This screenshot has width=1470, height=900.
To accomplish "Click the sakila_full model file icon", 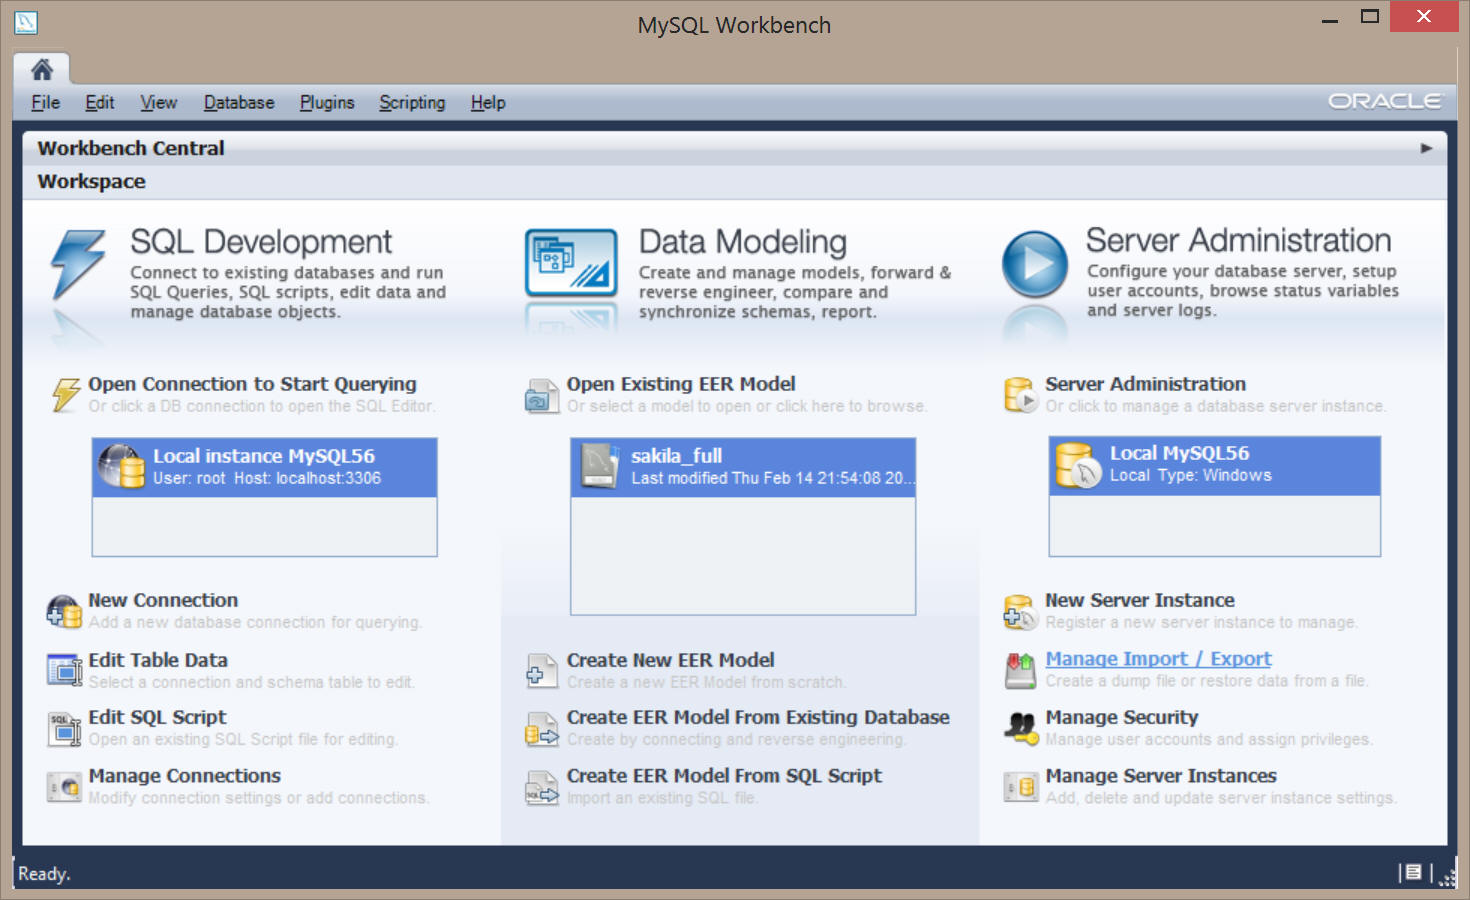I will [600, 466].
